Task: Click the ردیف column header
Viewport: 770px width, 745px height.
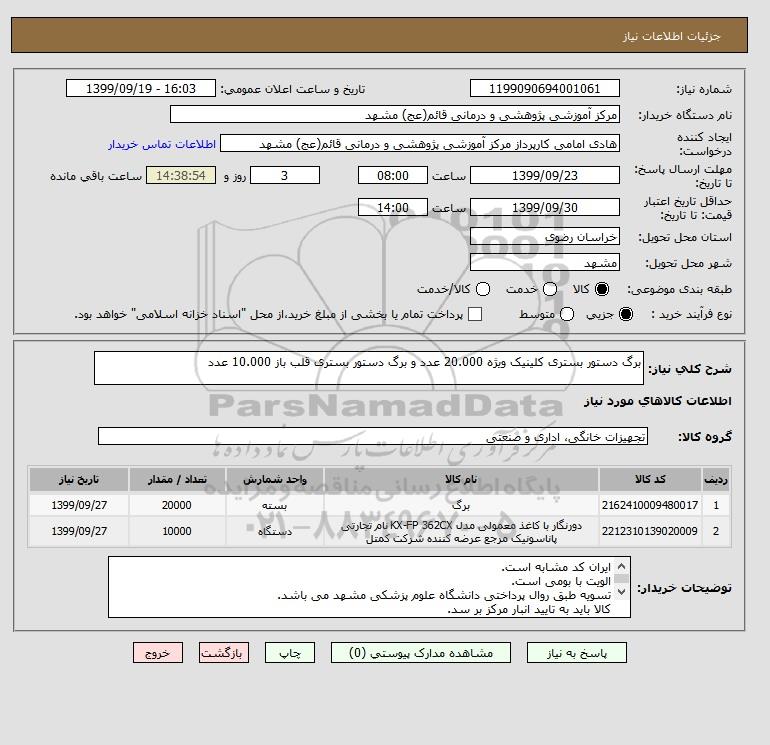Action: pos(716,479)
